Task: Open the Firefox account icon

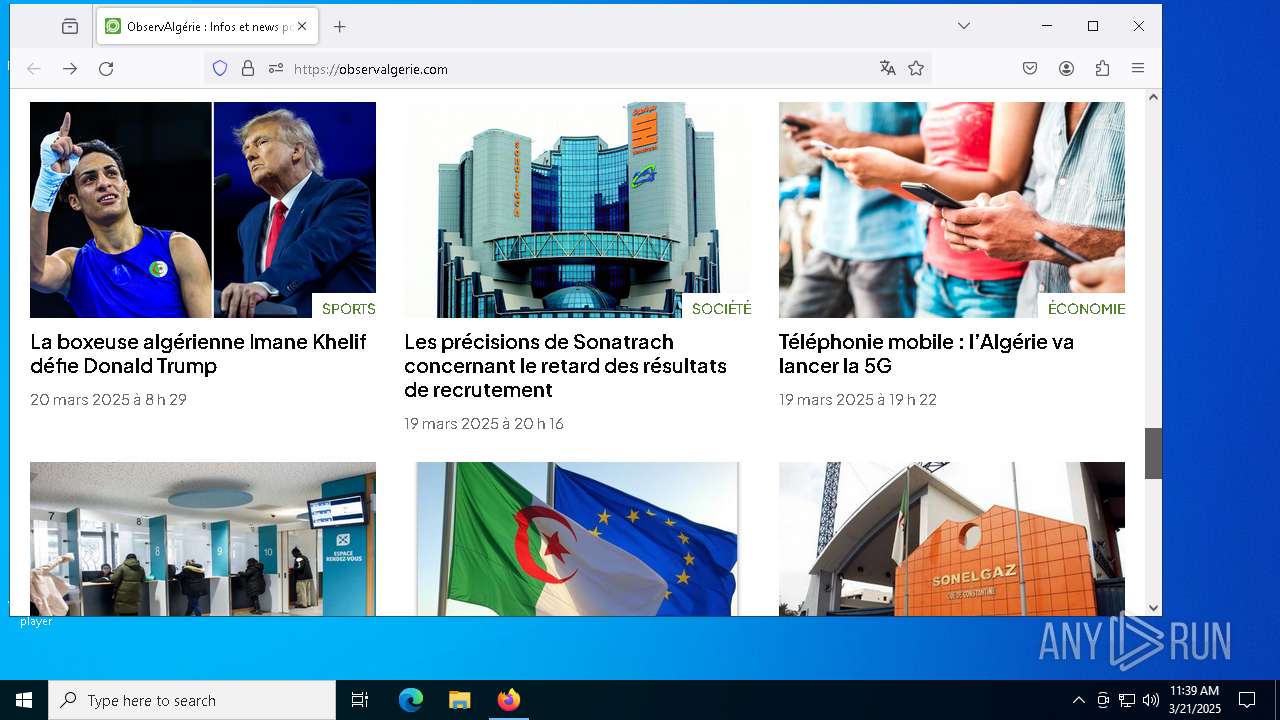Action: point(1066,68)
